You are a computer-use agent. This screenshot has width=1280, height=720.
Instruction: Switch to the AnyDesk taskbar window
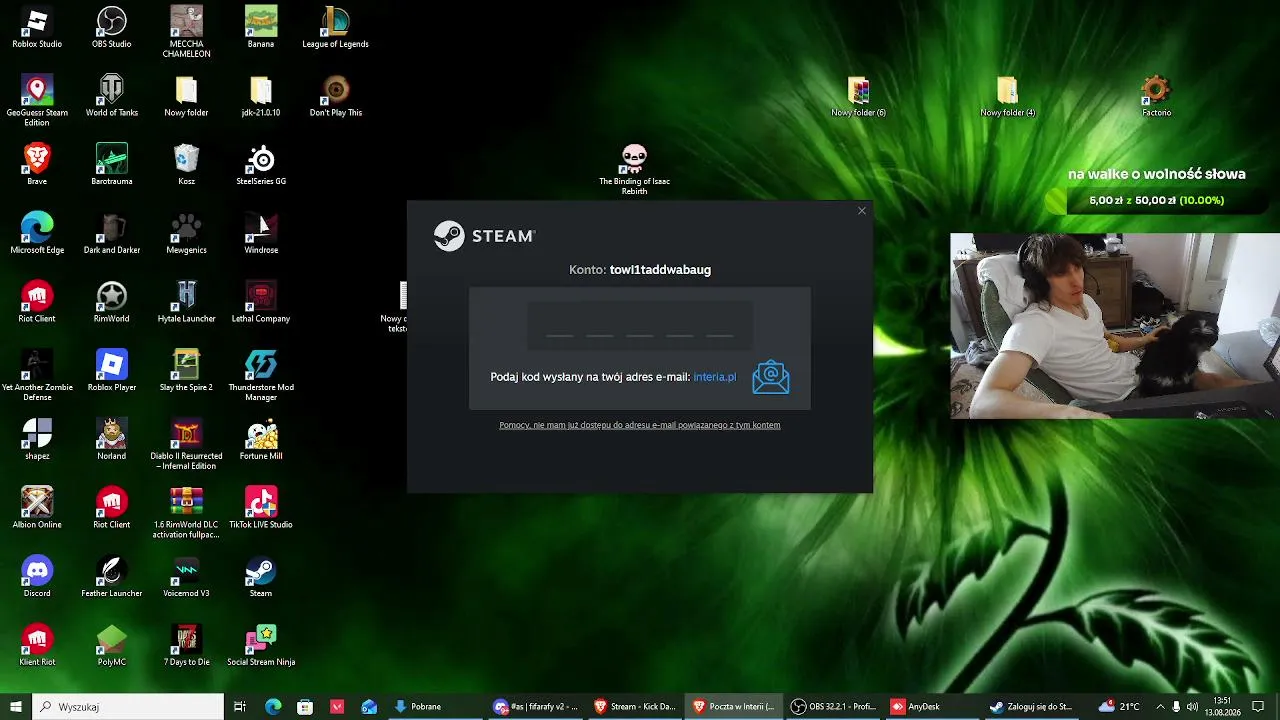point(933,707)
